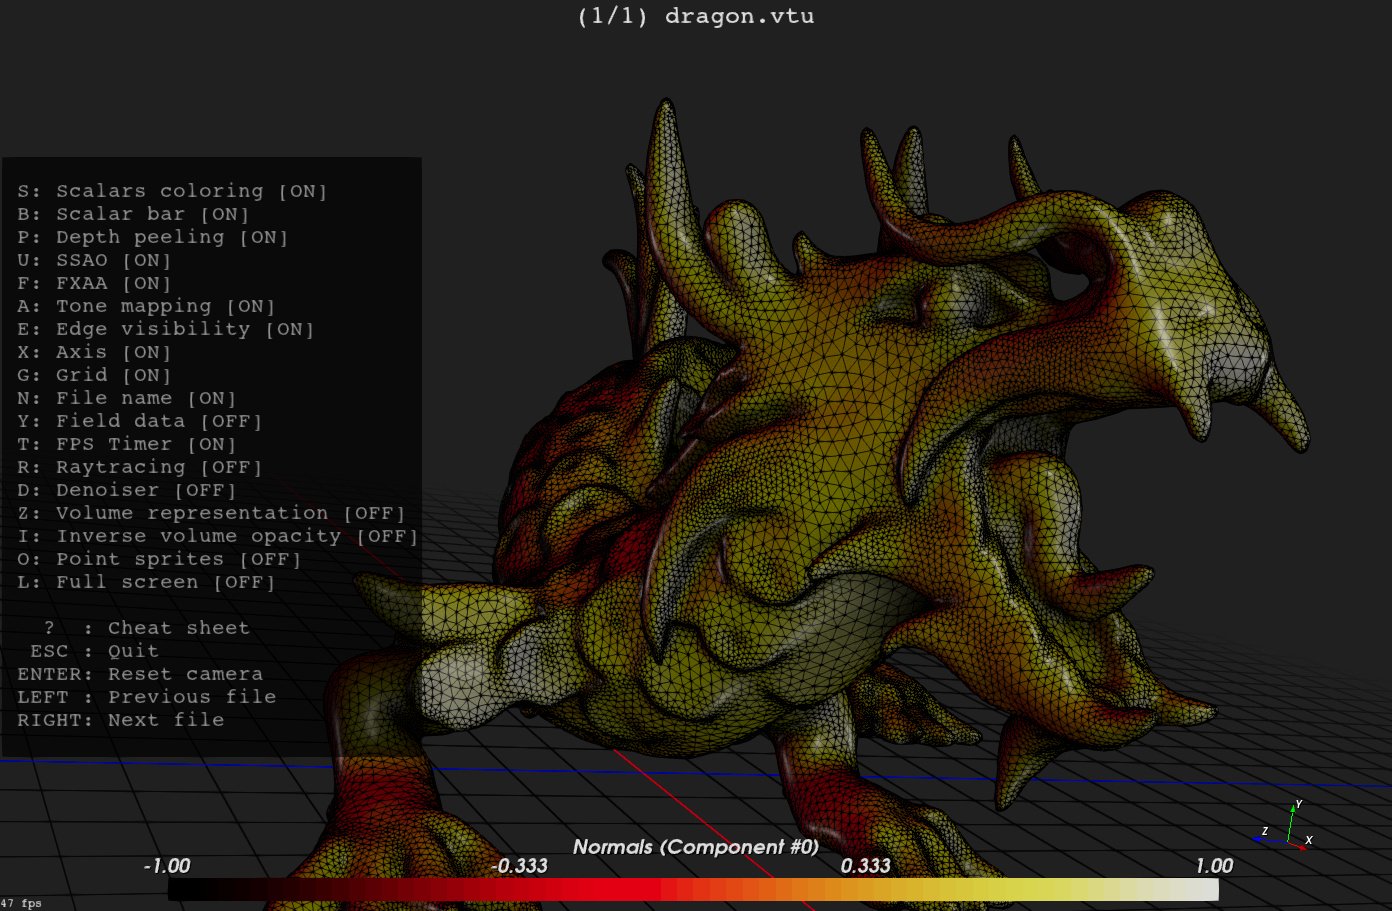This screenshot has height=911, width=1392.
Task: Click the '? : Cheat sheet' line
Action: (x=146, y=628)
